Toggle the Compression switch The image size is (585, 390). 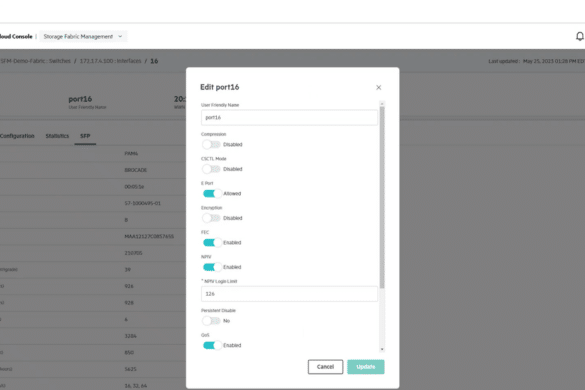click(x=211, y=144)
